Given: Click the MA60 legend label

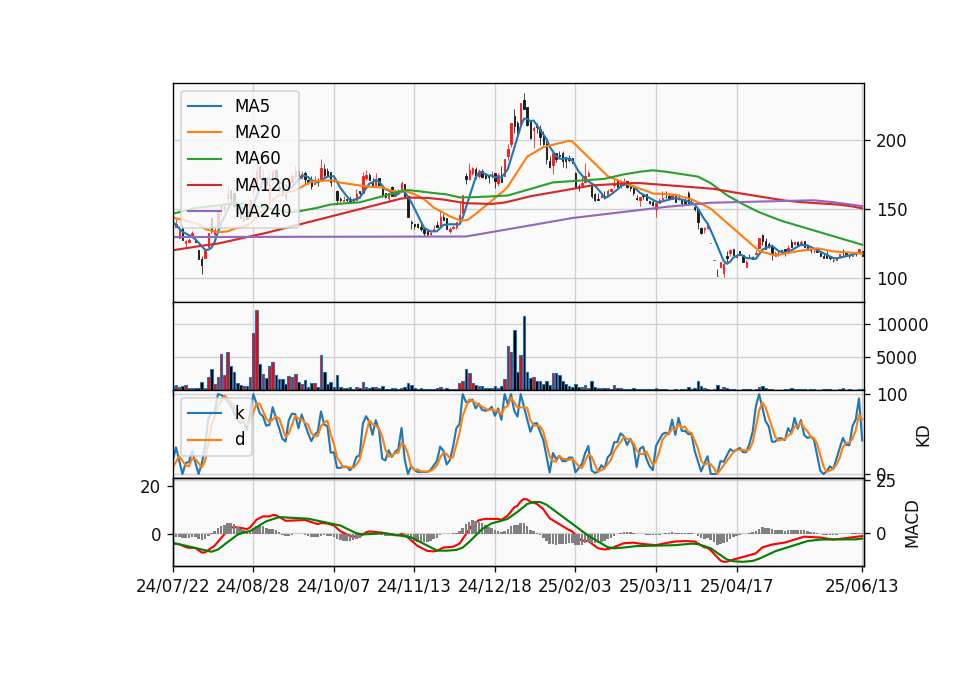Looking at the screenshot, I should point(258,159).
